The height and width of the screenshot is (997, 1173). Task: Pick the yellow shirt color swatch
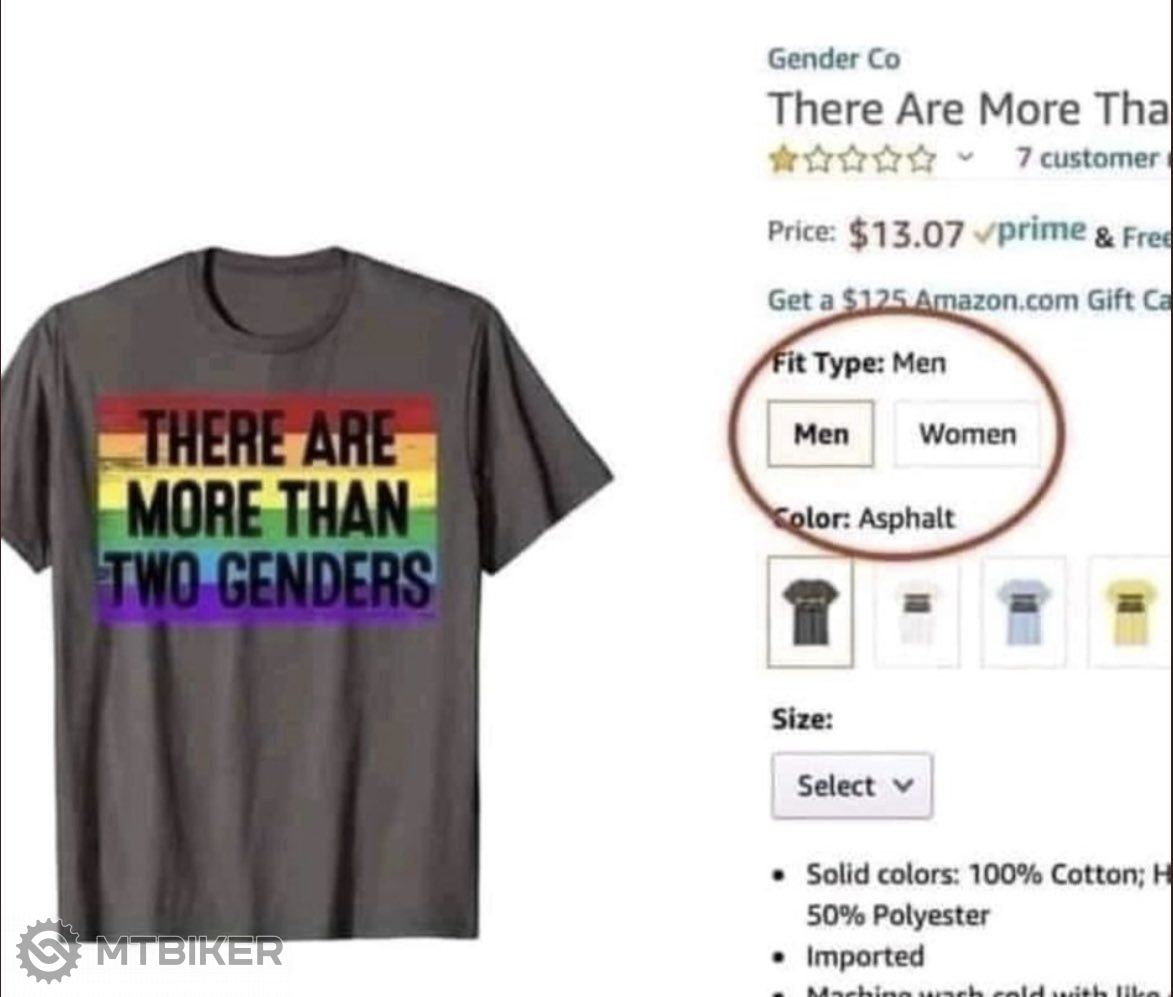click(1130, 612)
